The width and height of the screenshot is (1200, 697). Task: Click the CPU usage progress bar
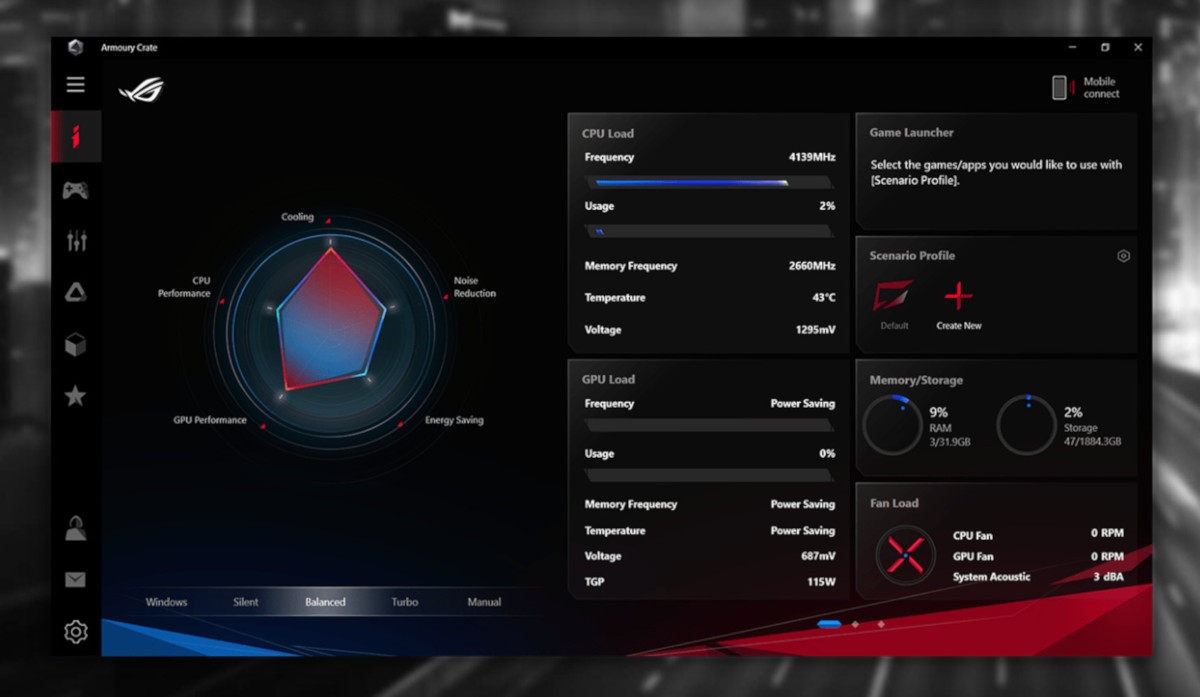[708, 231]
